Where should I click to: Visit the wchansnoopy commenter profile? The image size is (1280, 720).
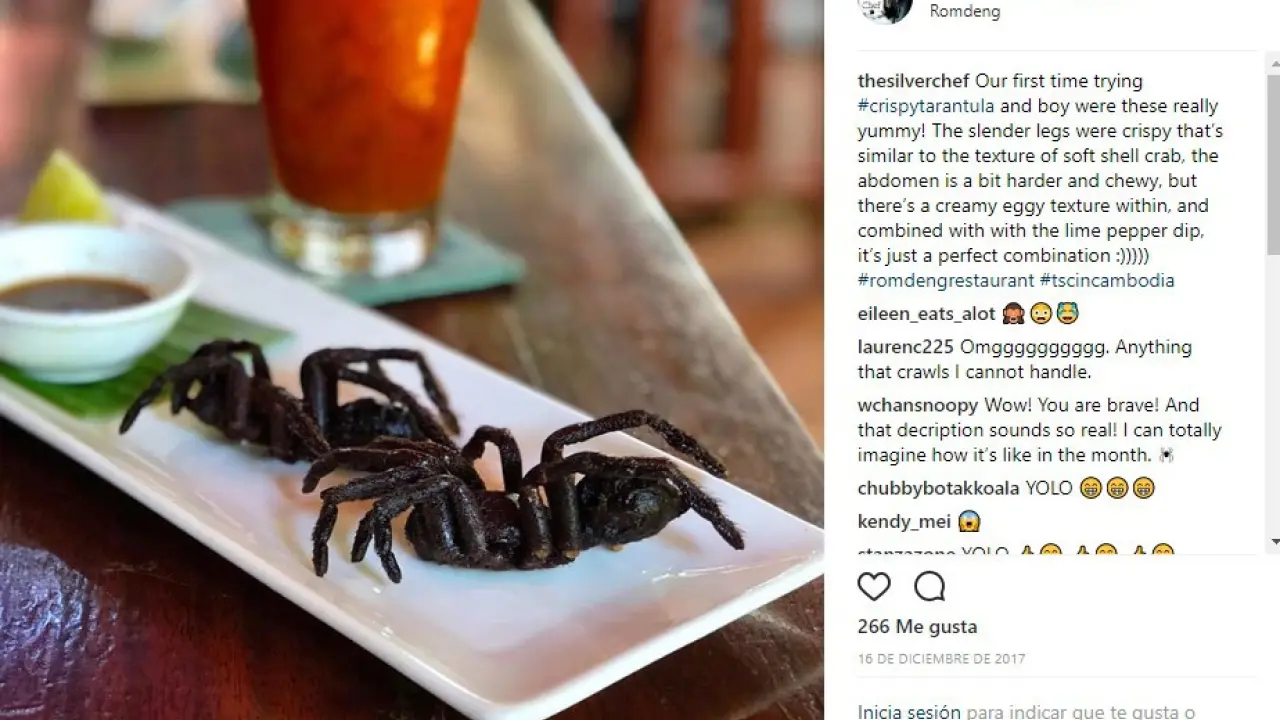click(918, 406)
